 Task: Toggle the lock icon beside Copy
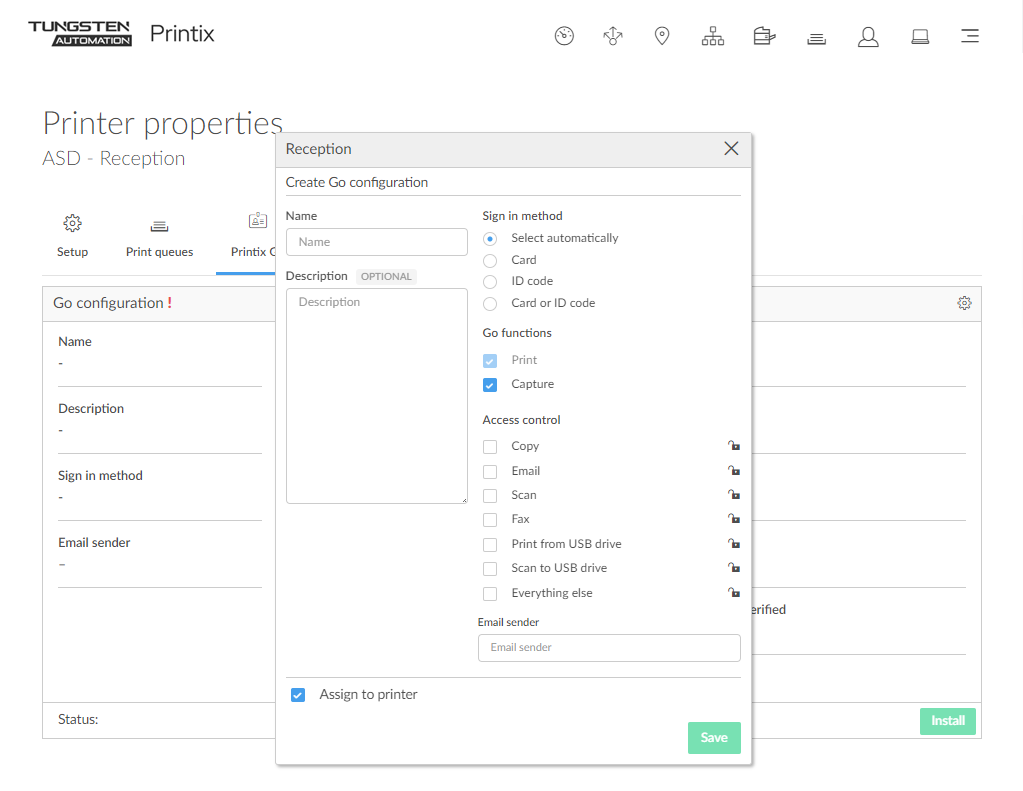[x=734, y=446]
